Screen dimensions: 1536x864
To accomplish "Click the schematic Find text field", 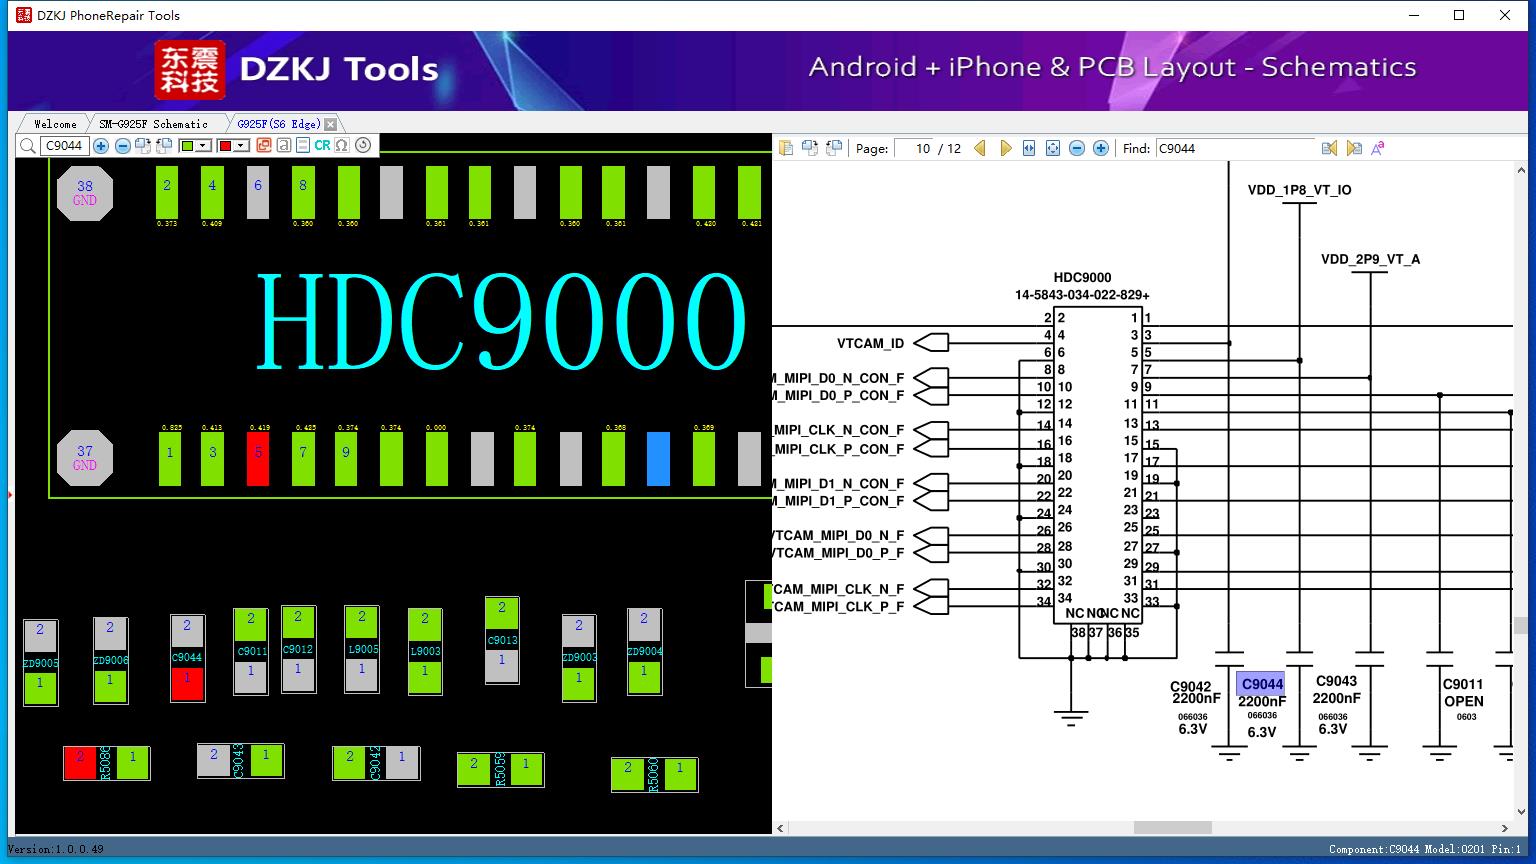I will tap(1235, 148).
